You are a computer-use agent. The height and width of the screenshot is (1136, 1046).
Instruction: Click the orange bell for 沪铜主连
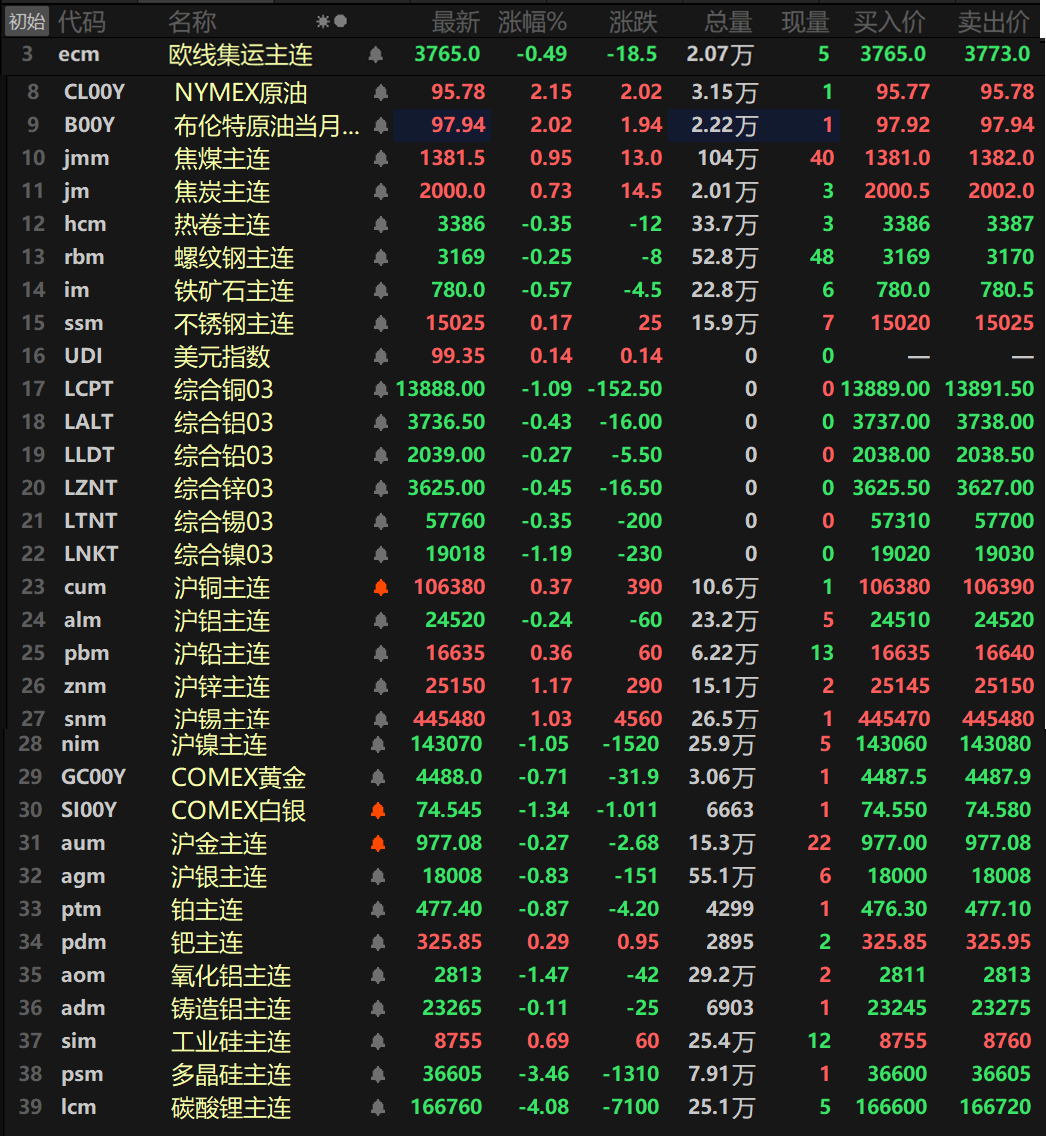(x=381, y=588)
